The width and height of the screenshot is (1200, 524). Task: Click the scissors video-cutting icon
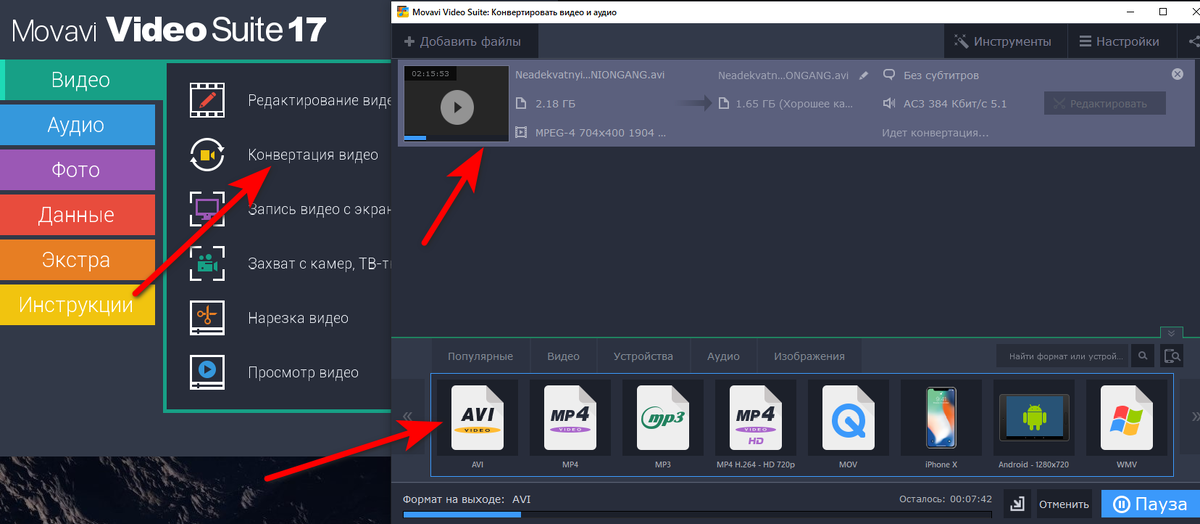point(208,318)
